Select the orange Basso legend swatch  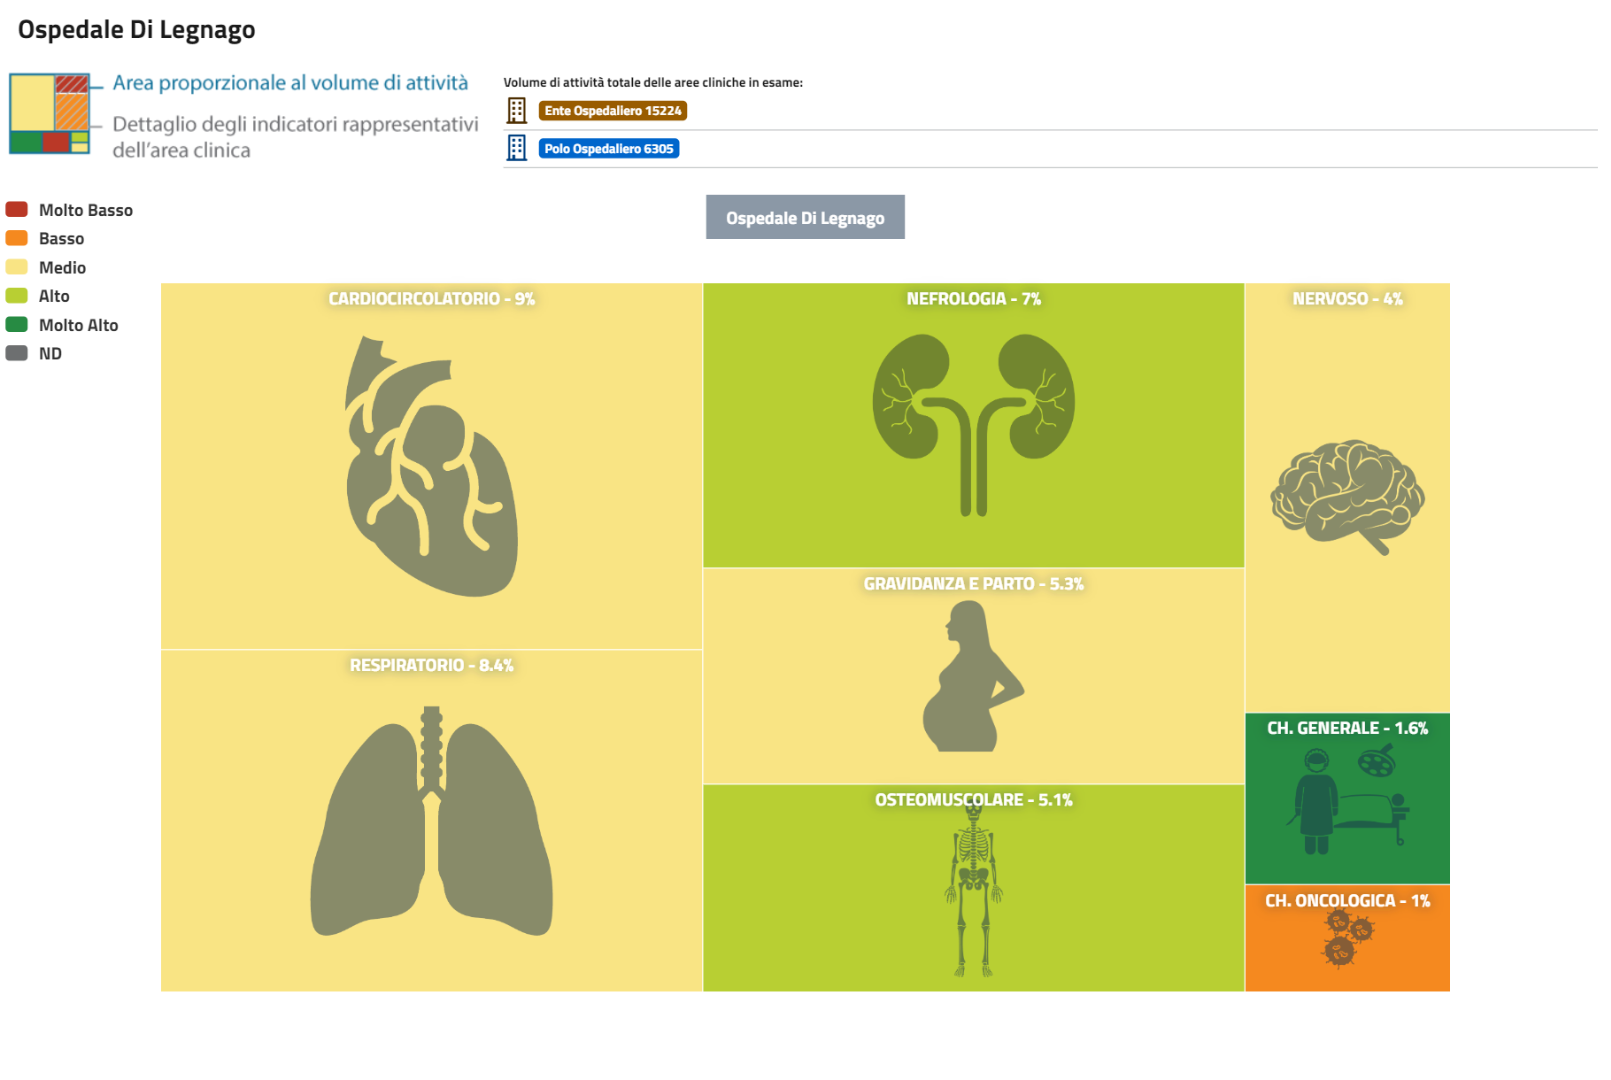17,238
